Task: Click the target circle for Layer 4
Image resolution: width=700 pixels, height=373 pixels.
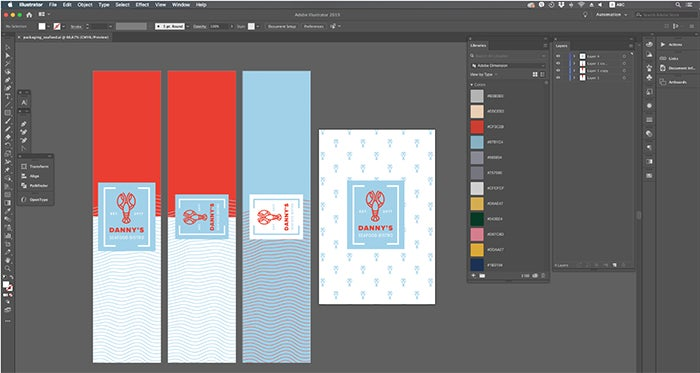Action: click(624, 56)
